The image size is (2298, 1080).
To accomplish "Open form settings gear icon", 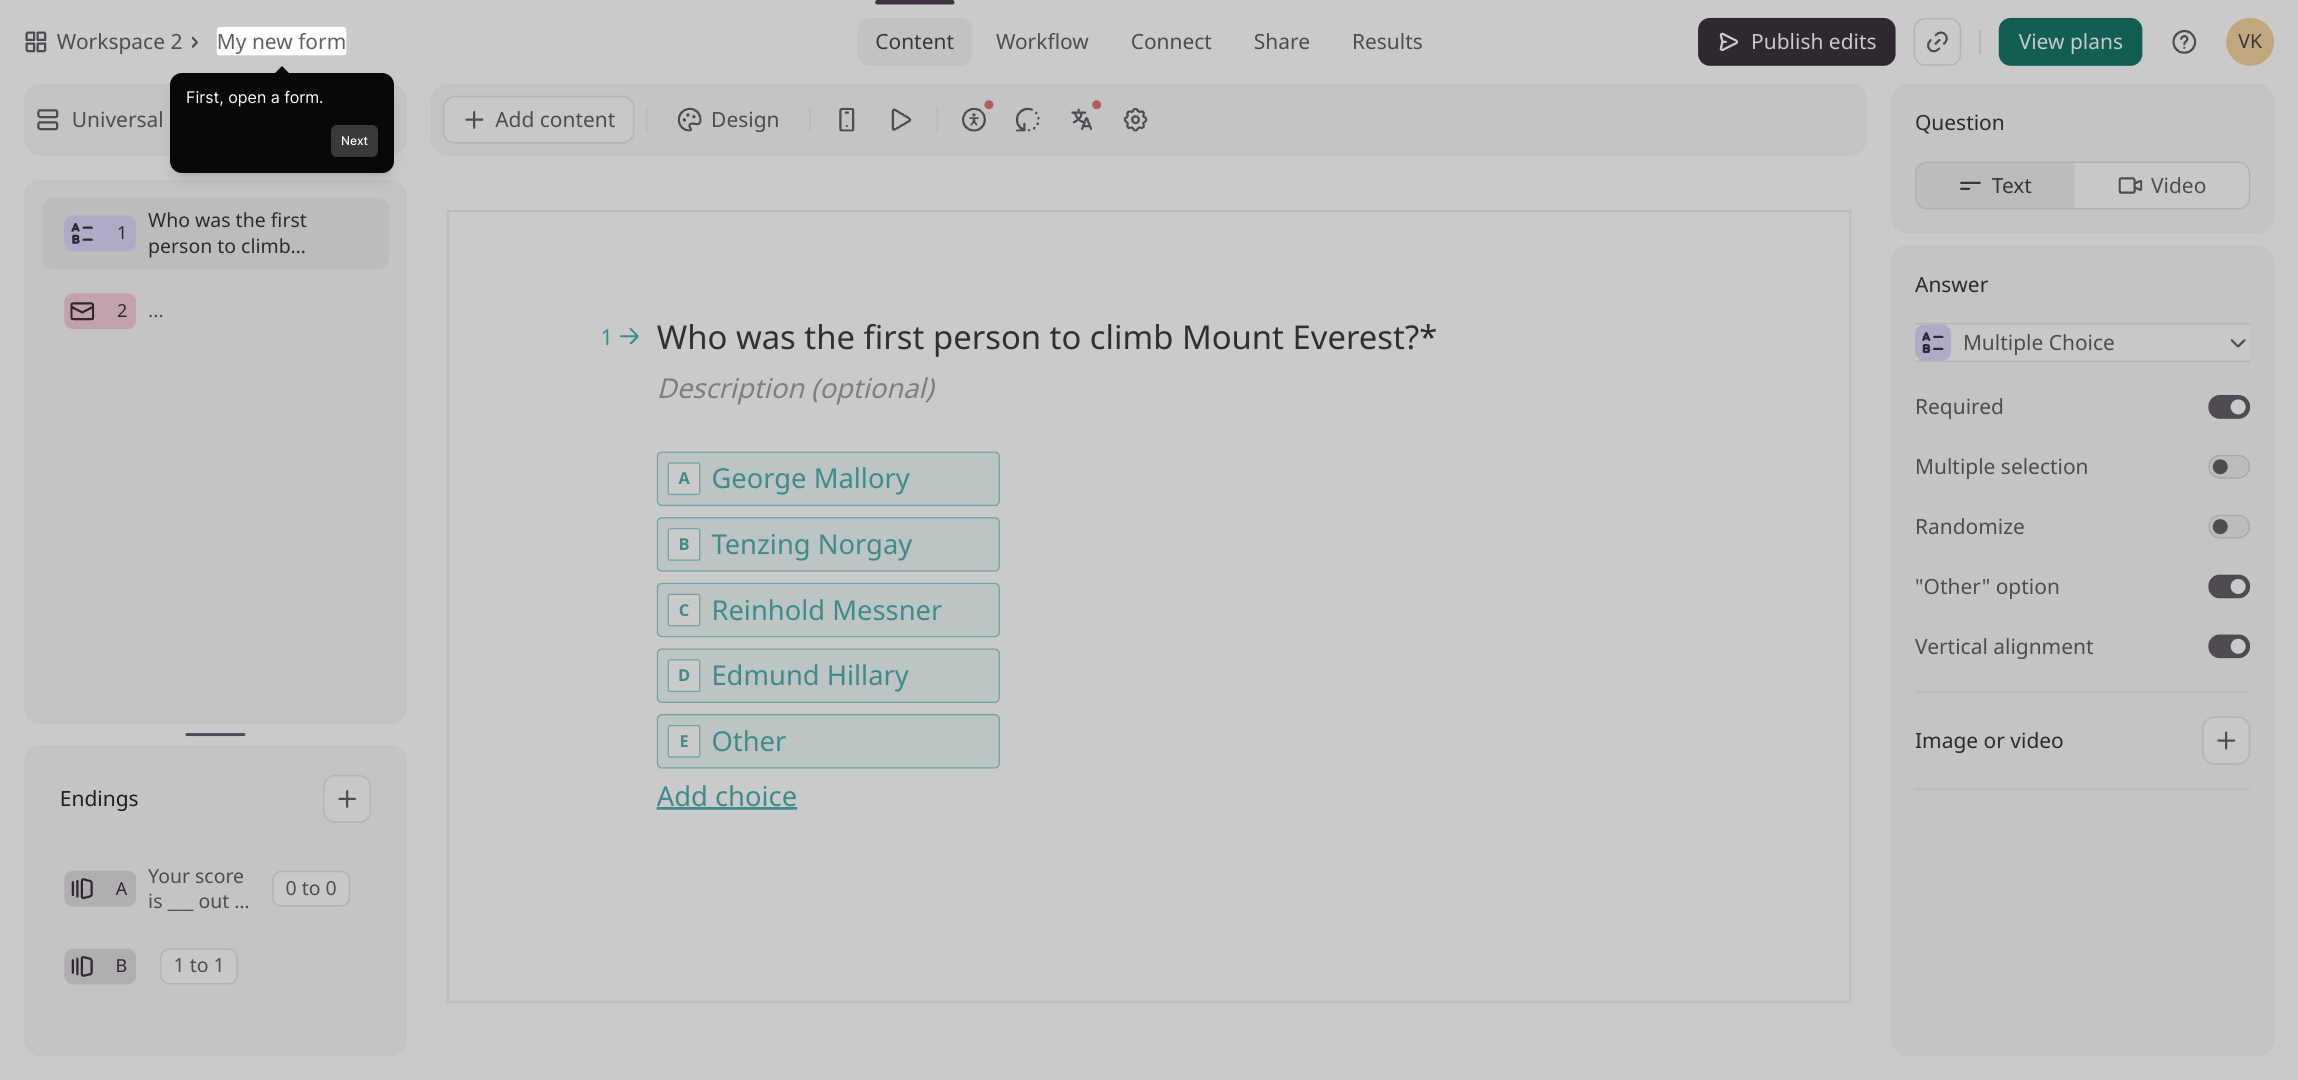I will (x=1135, y=120).
